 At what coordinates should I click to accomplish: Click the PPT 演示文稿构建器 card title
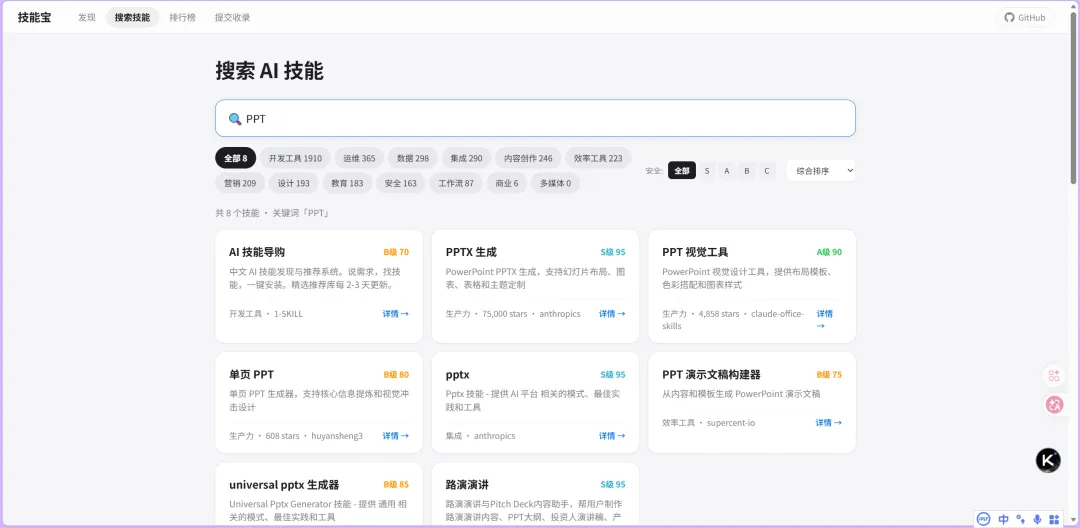pyautogui.click(x=712, y=374)
